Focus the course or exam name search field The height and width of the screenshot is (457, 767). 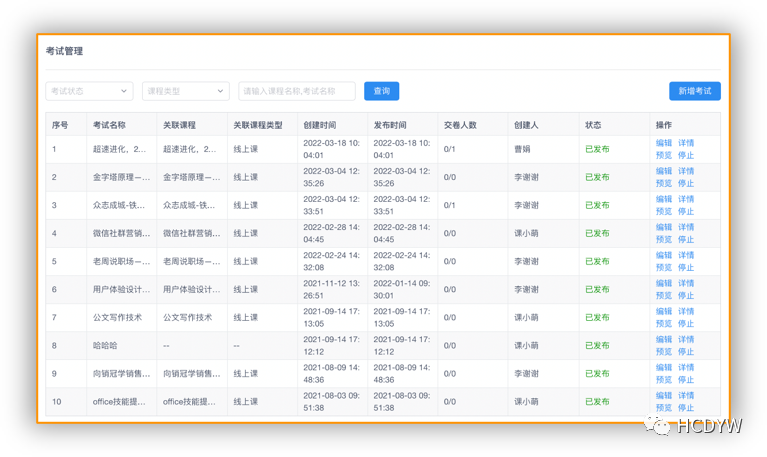[x=297, y=91]
